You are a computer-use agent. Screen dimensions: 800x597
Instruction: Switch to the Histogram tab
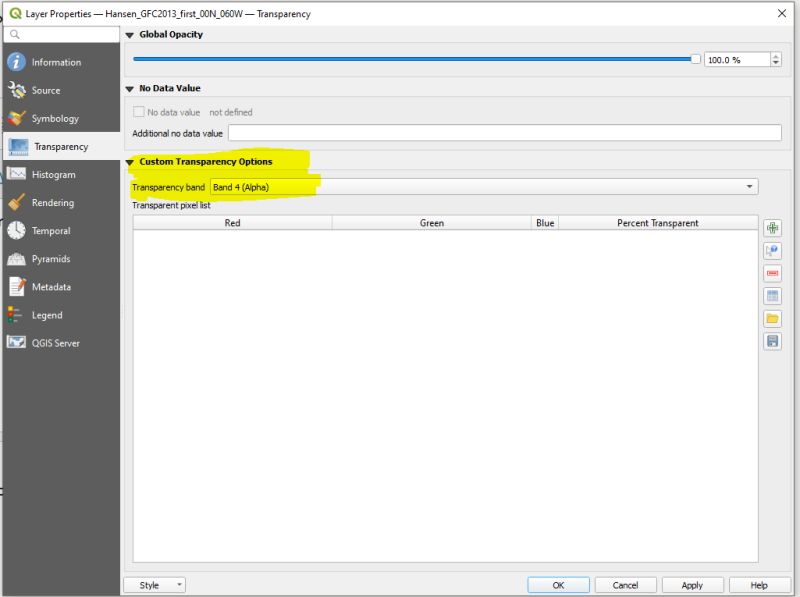[x=61, y=175]
